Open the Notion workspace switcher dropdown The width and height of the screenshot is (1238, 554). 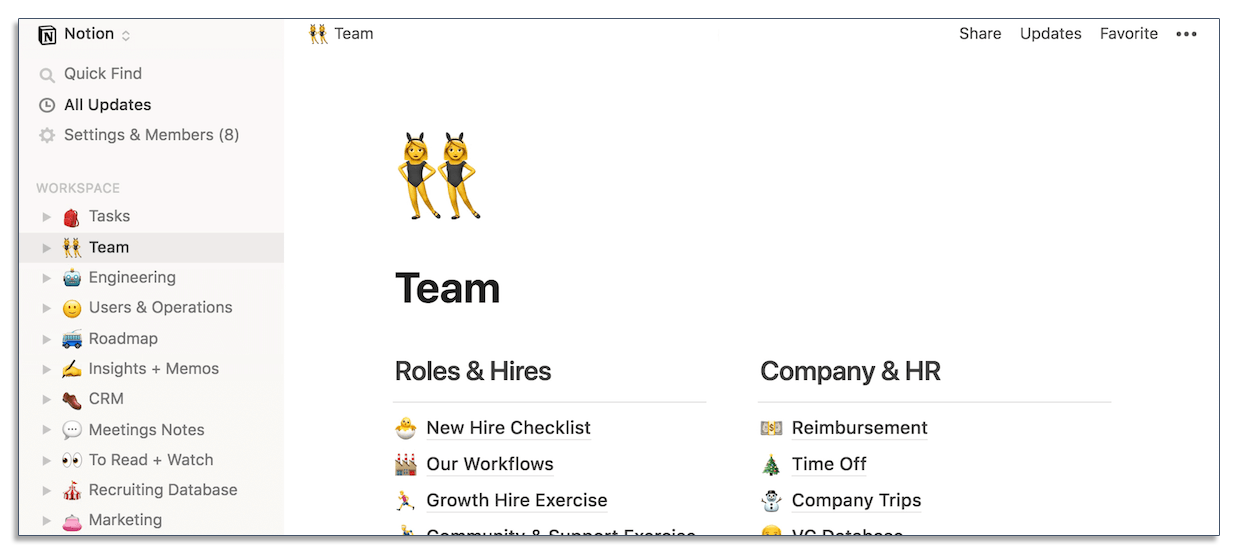click(x=125, y=35)
